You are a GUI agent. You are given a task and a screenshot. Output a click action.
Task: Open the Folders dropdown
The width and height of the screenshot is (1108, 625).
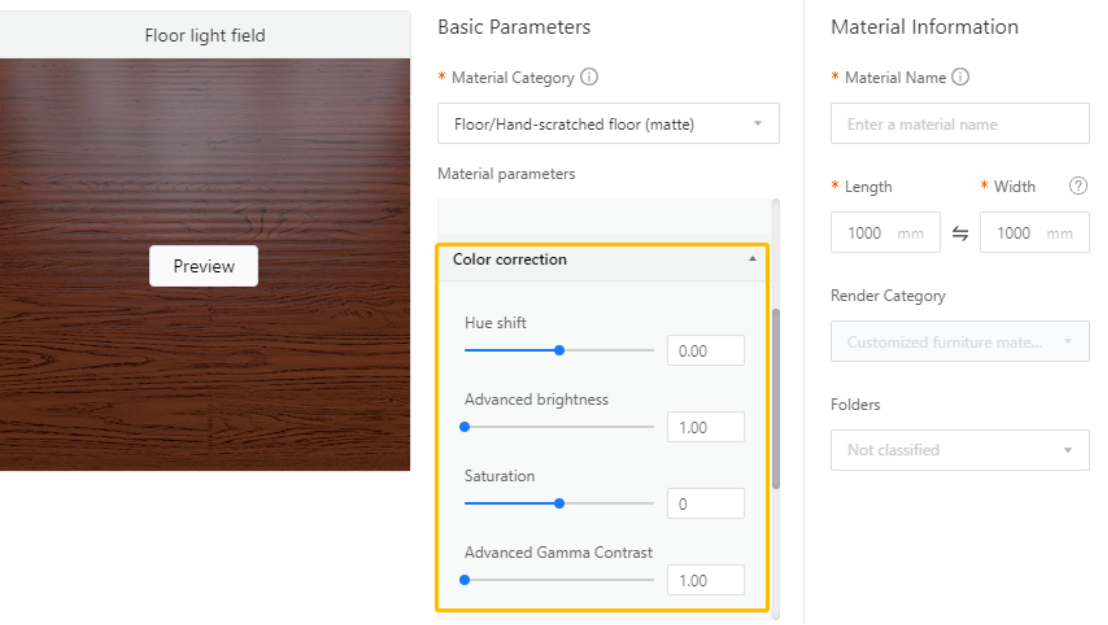point(959,450)
